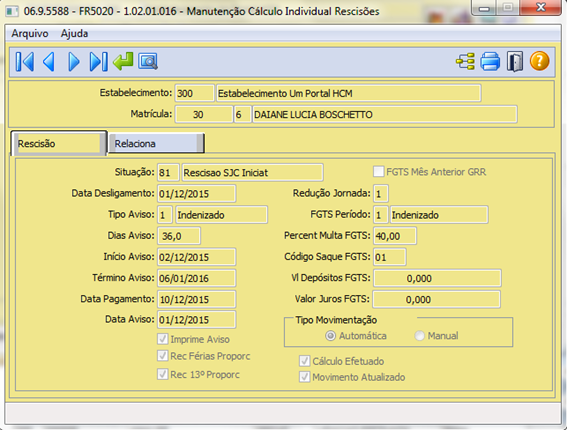The image size is (567, 430).
Task: Go to the first record icon
Action: coord(25,61)
